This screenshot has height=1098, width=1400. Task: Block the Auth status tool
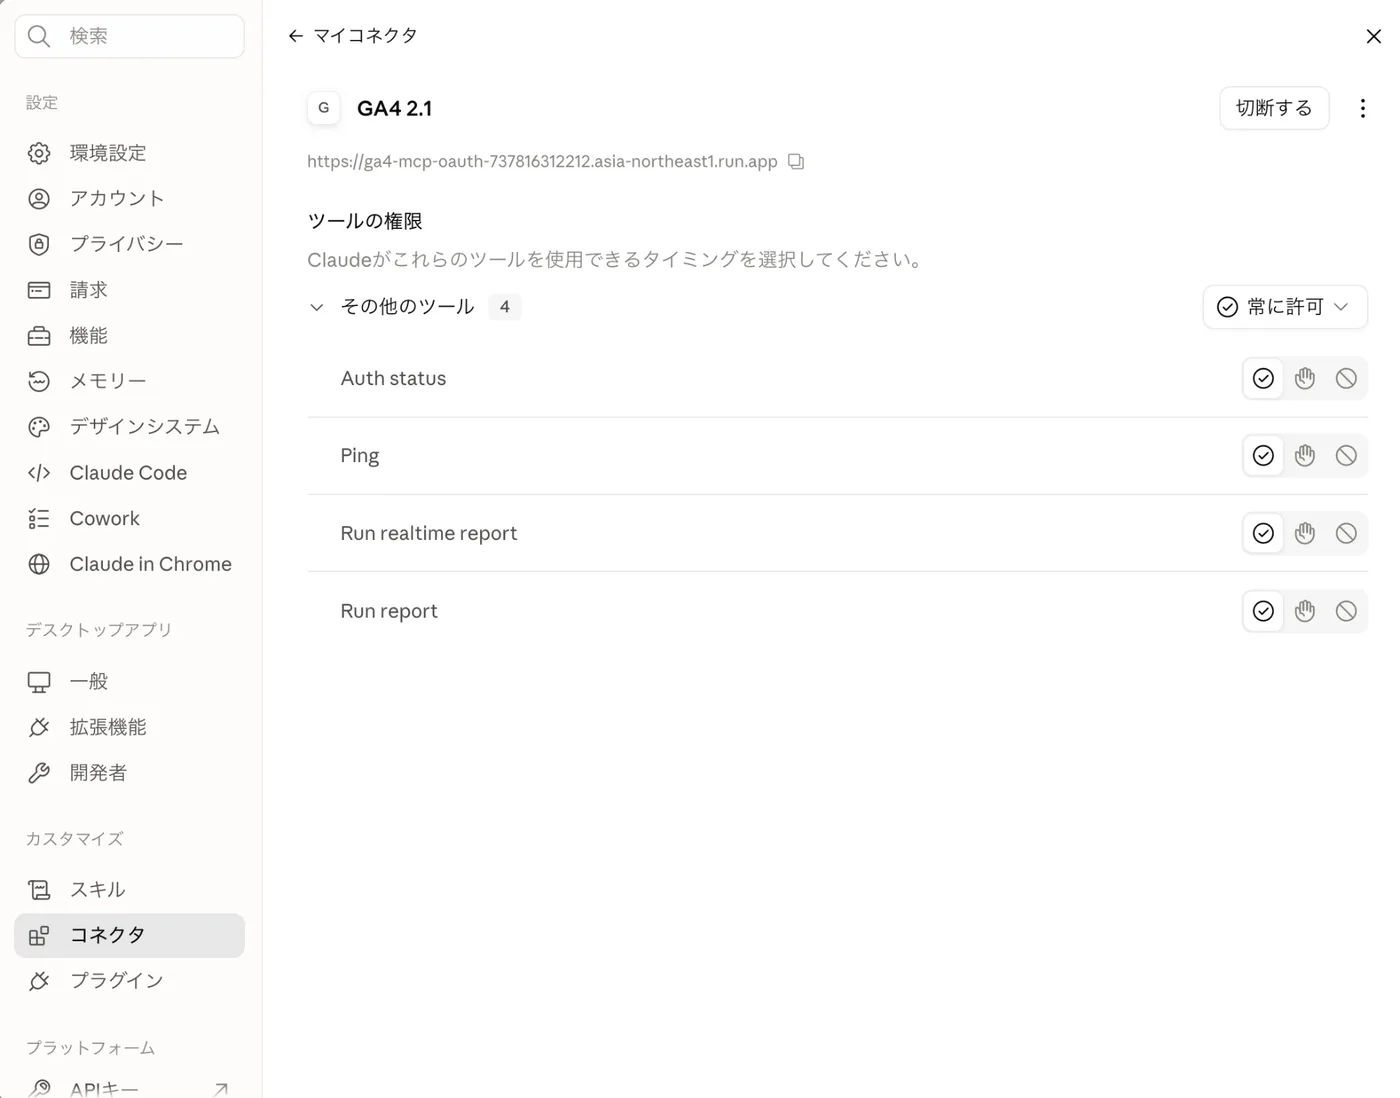[1346, 378]
